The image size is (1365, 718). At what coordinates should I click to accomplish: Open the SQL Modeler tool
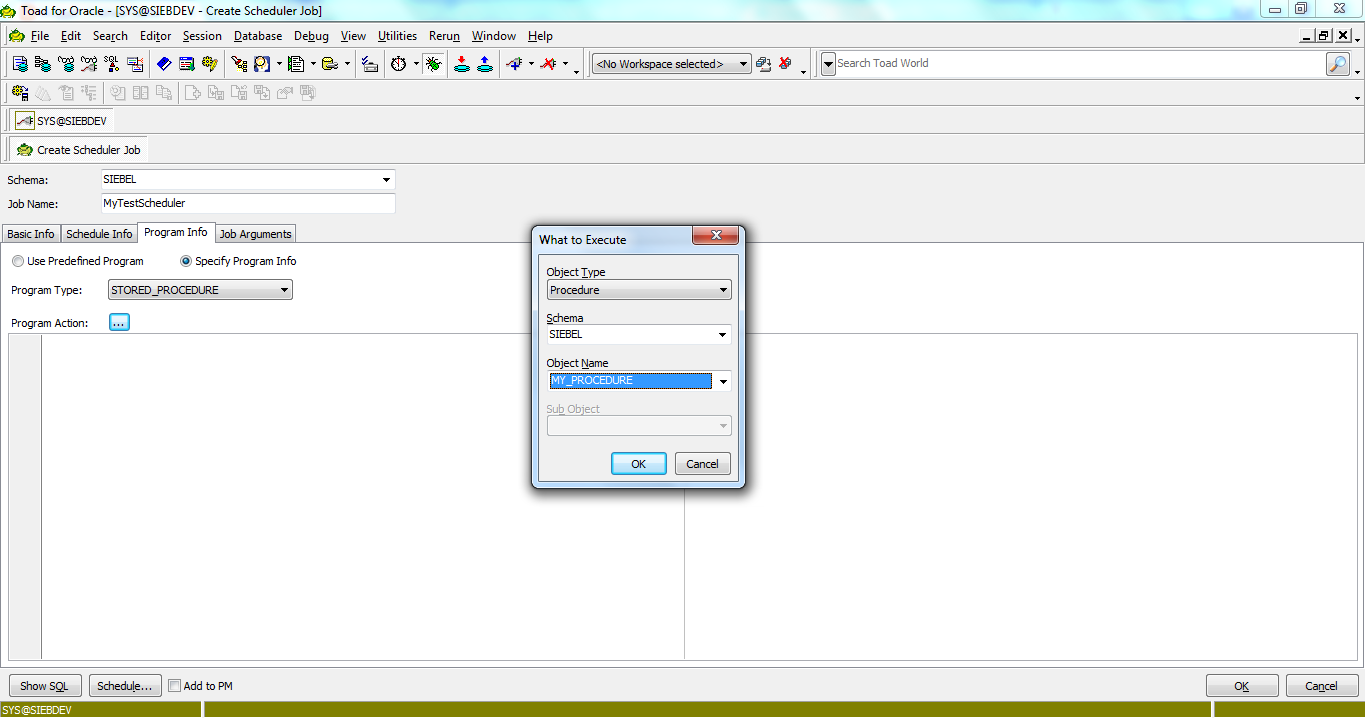tap(110, 63)
